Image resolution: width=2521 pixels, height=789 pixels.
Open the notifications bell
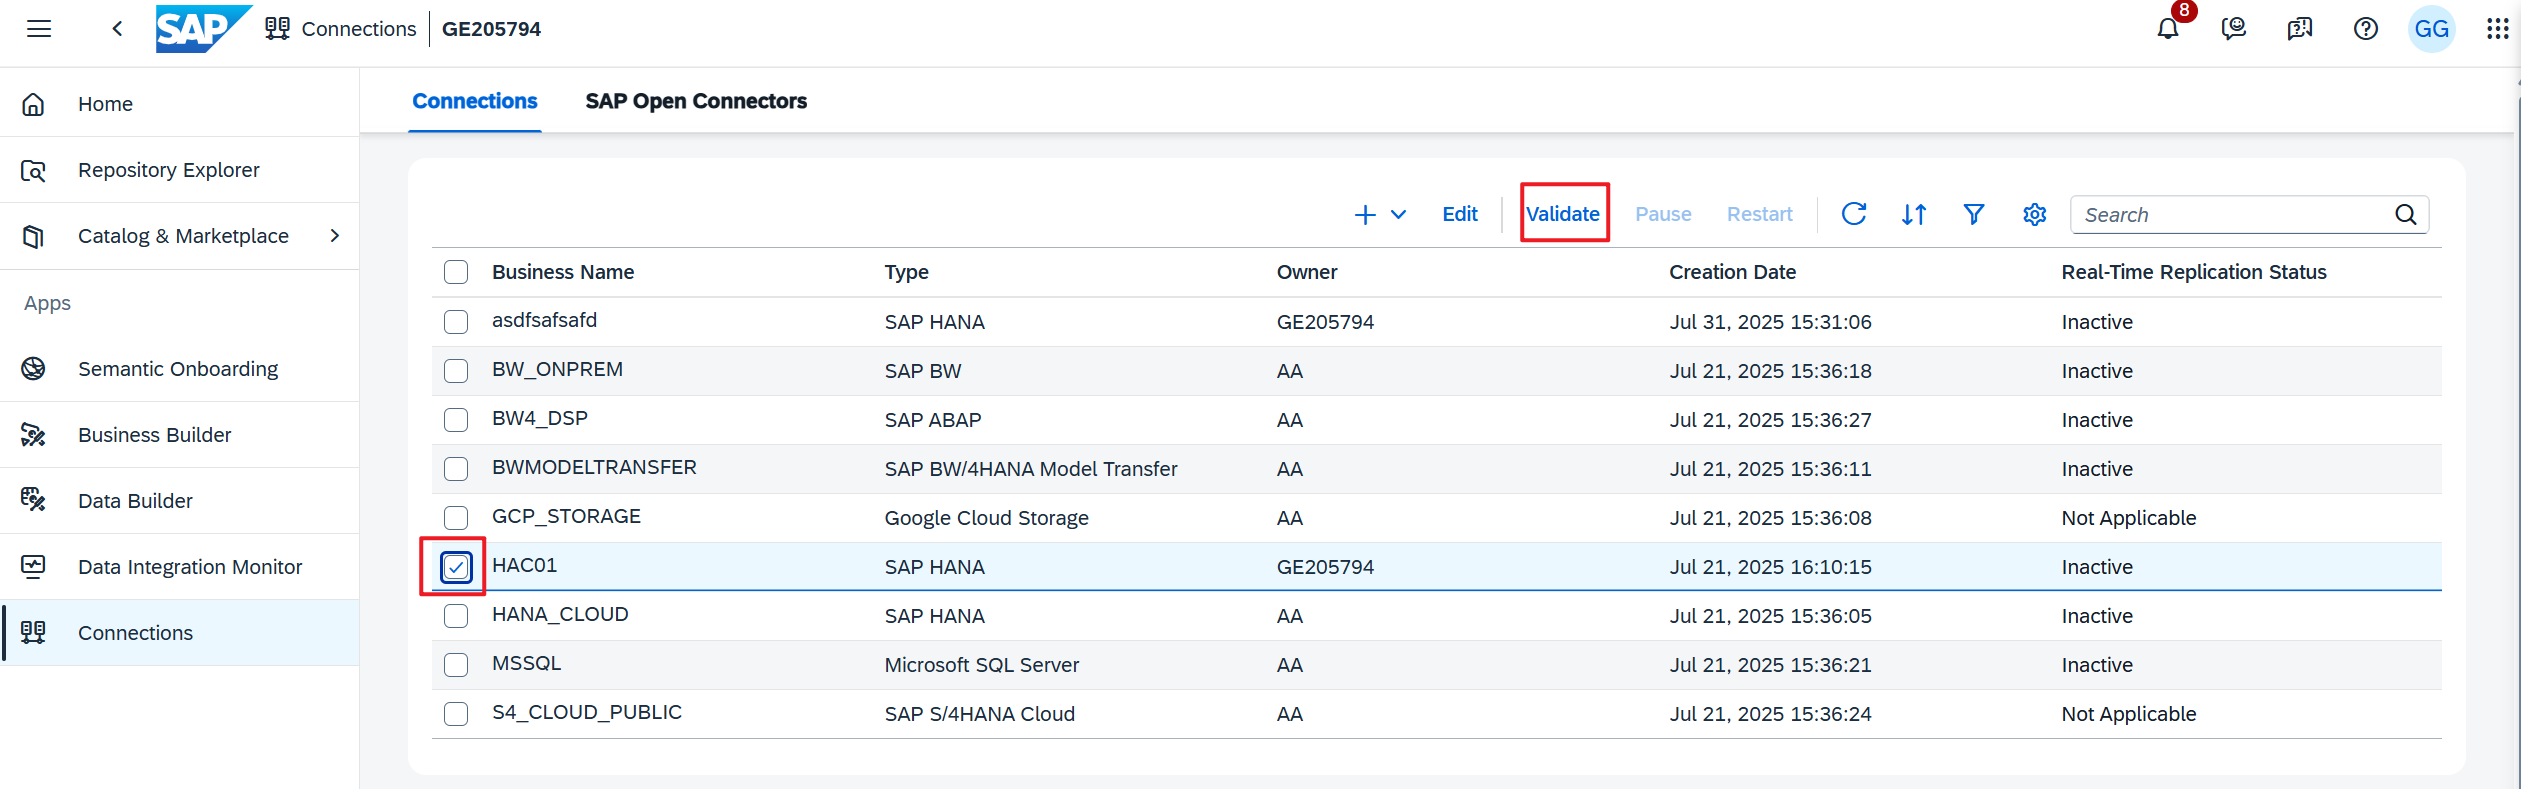pos(2168,29)
